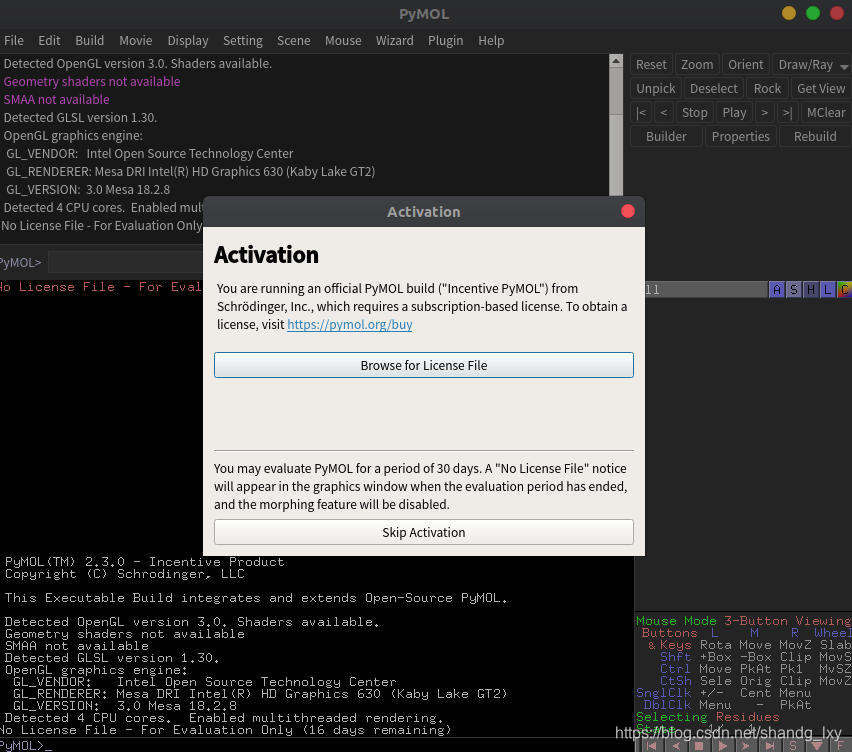The height and width of the screenshot is (752, 852).
Task: Click Skip Activation button
Action: tap(424, 532)
